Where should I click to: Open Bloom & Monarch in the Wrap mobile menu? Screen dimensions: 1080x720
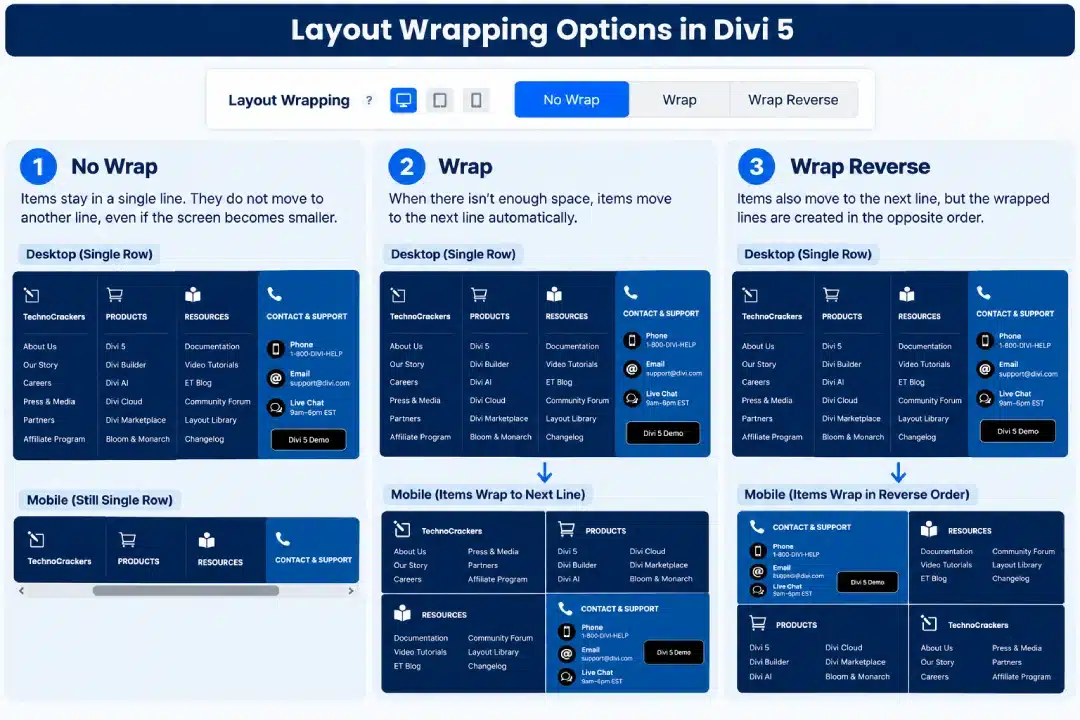(x=661, y=579)
